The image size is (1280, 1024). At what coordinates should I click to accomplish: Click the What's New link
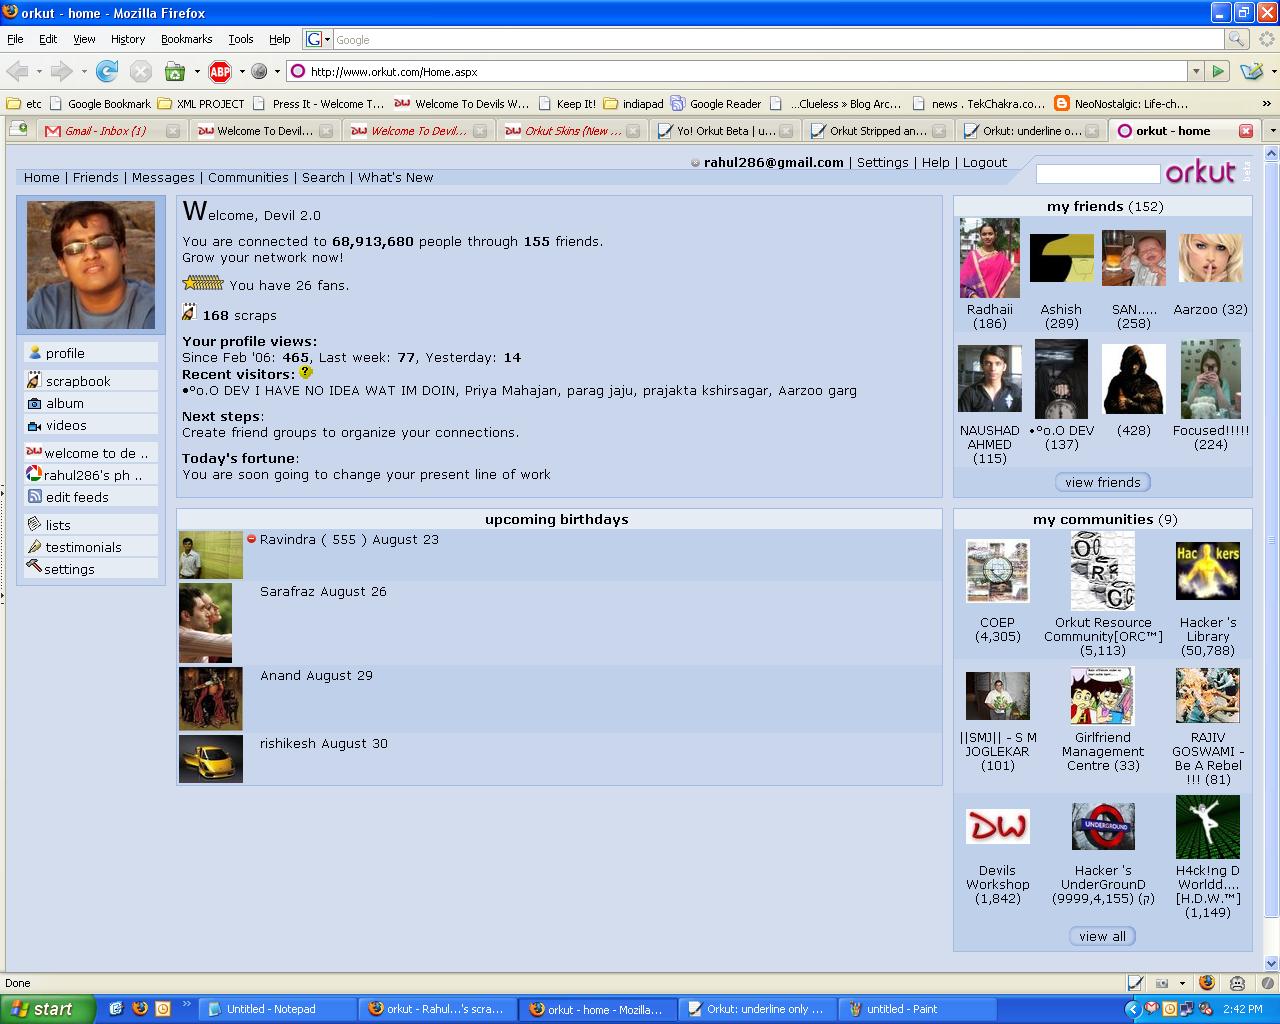point(396,177)
